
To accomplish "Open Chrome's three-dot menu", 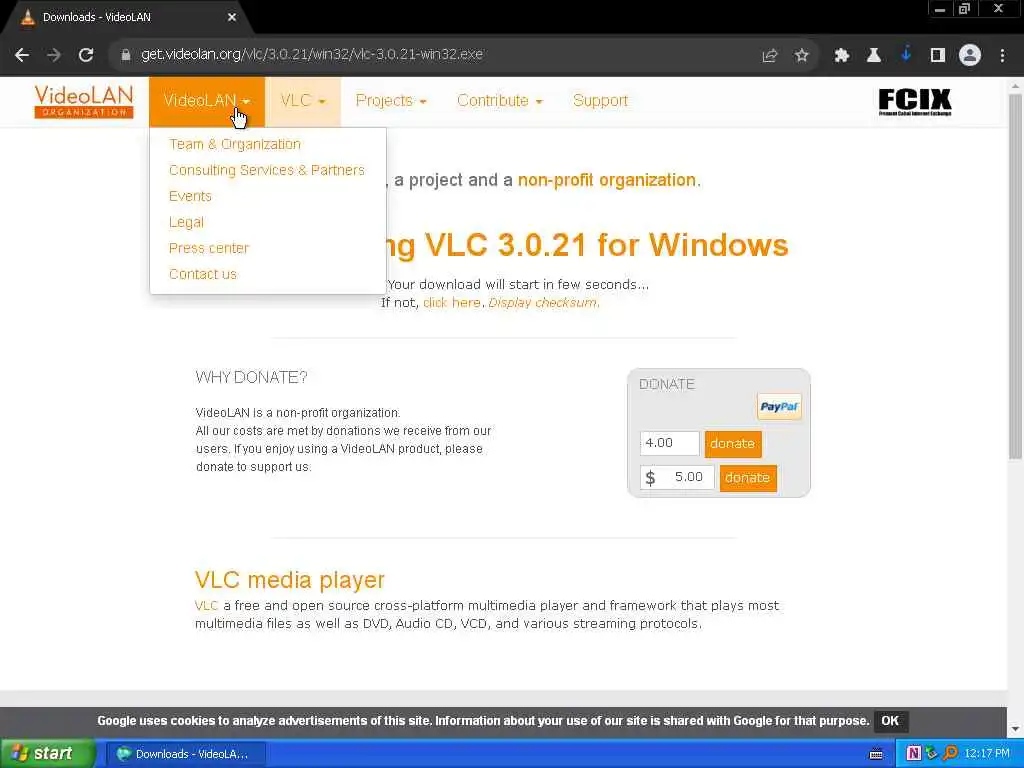I will pyautogui.click(x=1002, y=56).
